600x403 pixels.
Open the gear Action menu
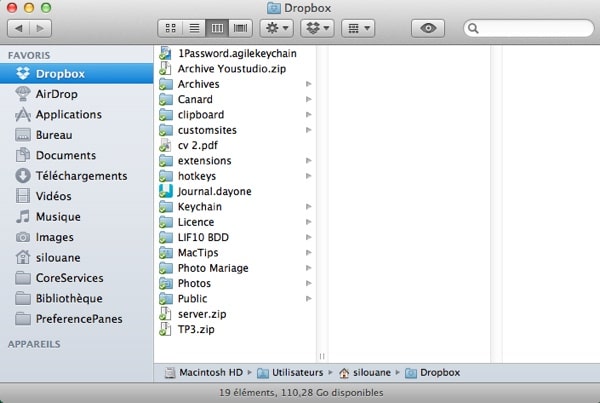(x=275, y=28)
